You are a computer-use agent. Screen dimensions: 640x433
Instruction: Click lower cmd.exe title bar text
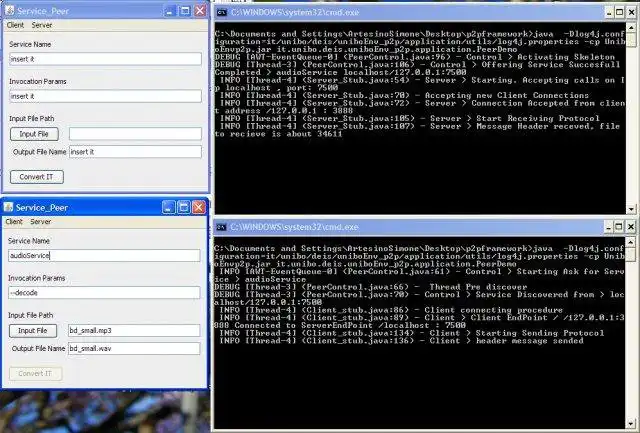[294, 227]
